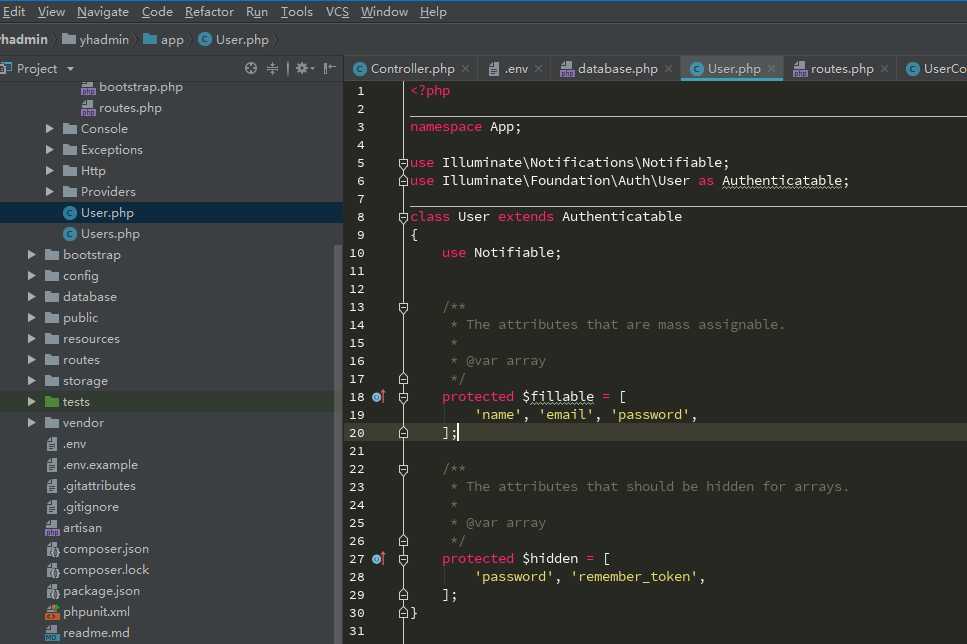The width and height of the screenshot is (967, 644).
Task: Open the Project view dropdown
Action: [70, 68]
